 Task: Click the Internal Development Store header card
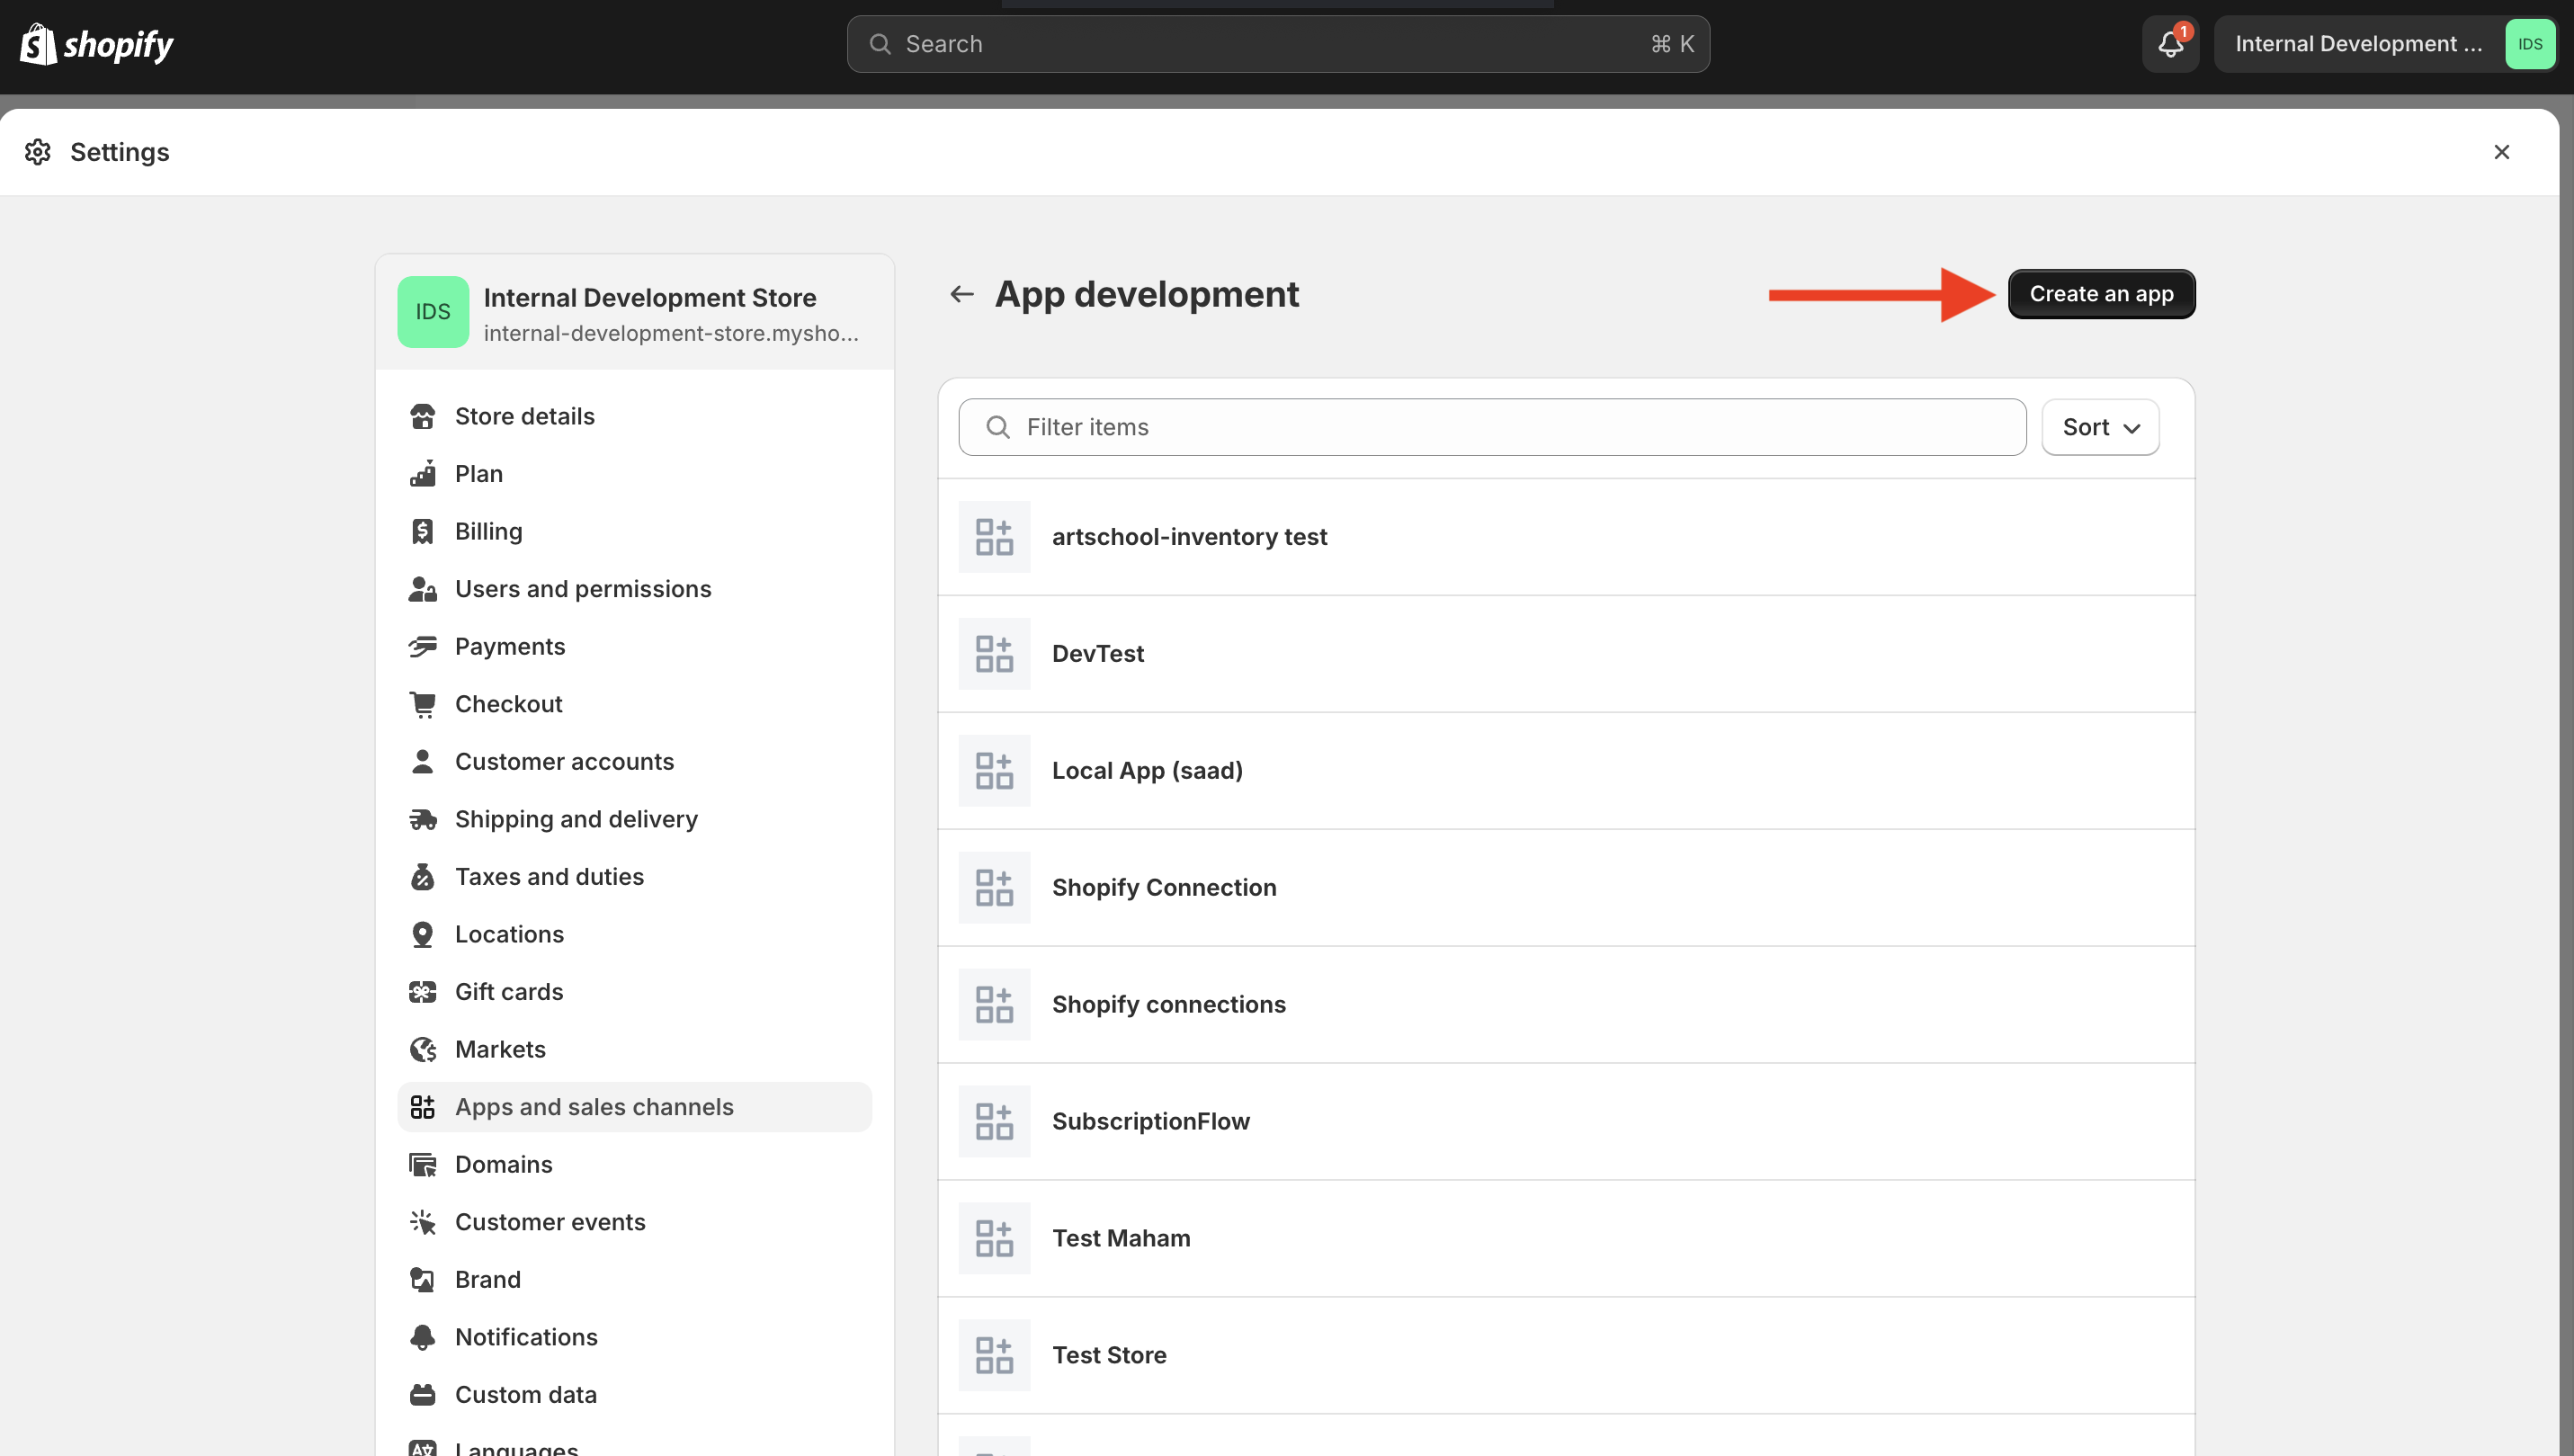[x=634, y=312]
